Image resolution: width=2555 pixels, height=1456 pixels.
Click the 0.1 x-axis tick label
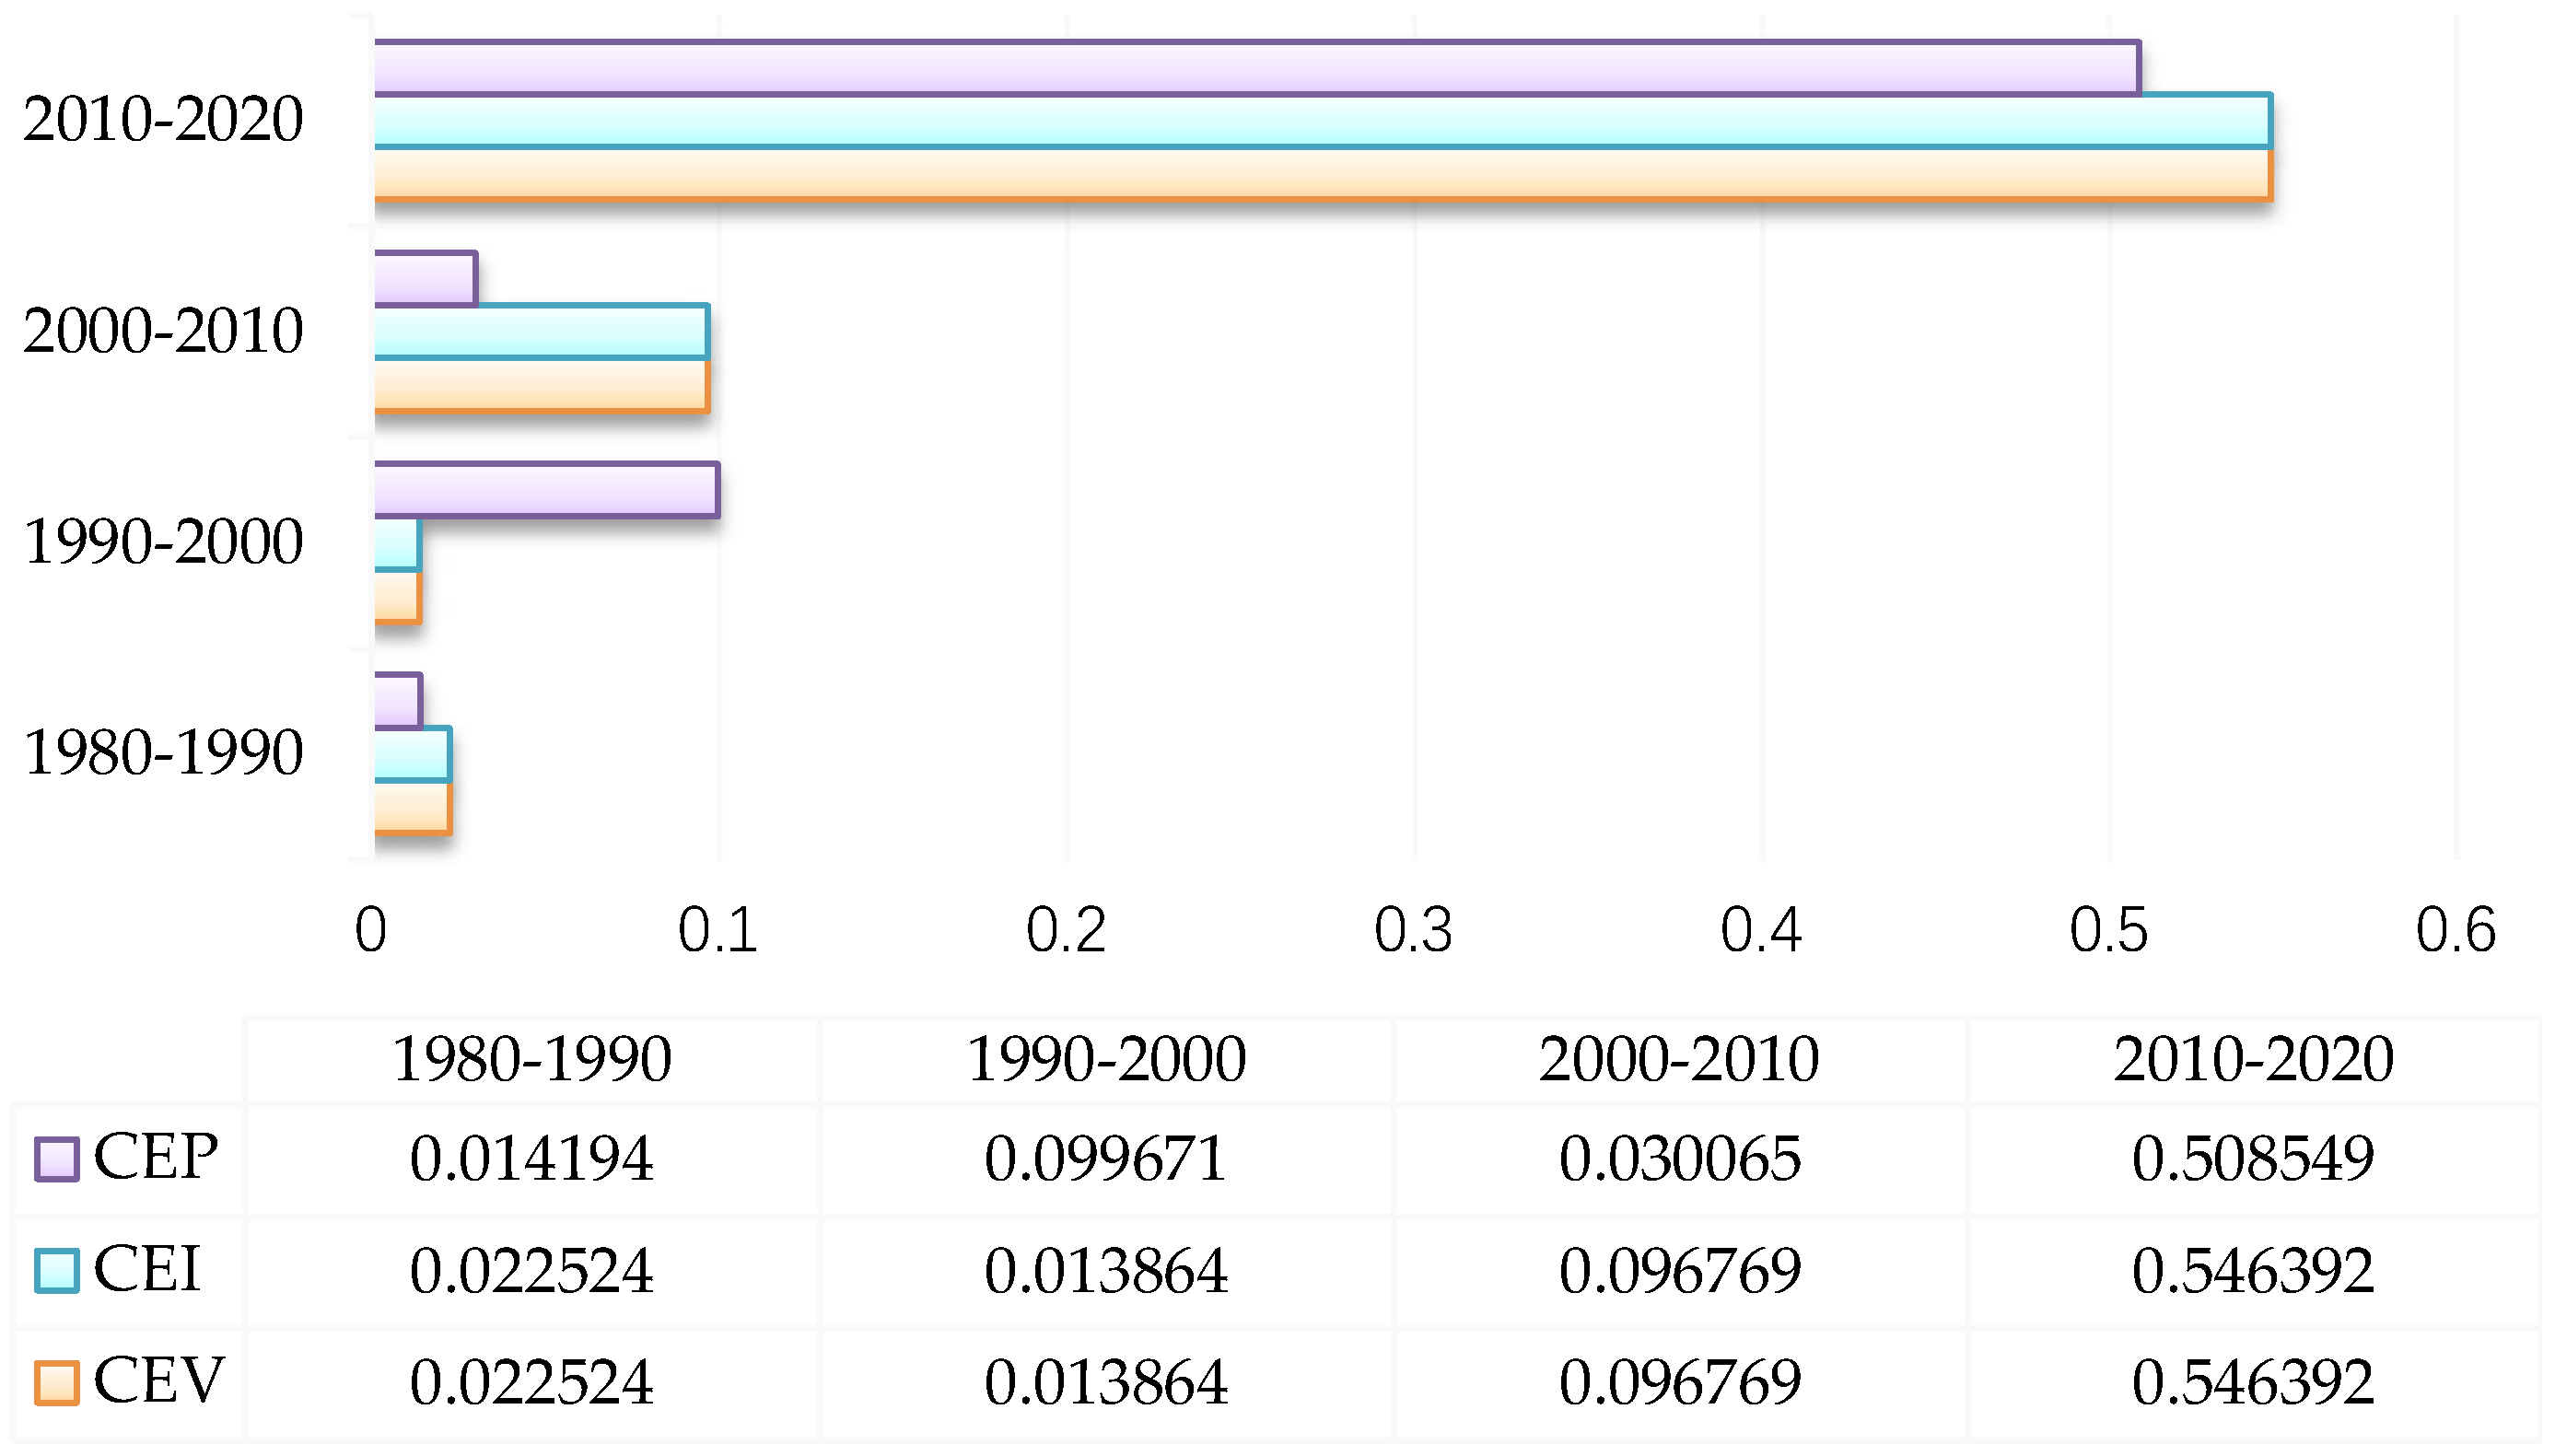click(x=717, y=931)
